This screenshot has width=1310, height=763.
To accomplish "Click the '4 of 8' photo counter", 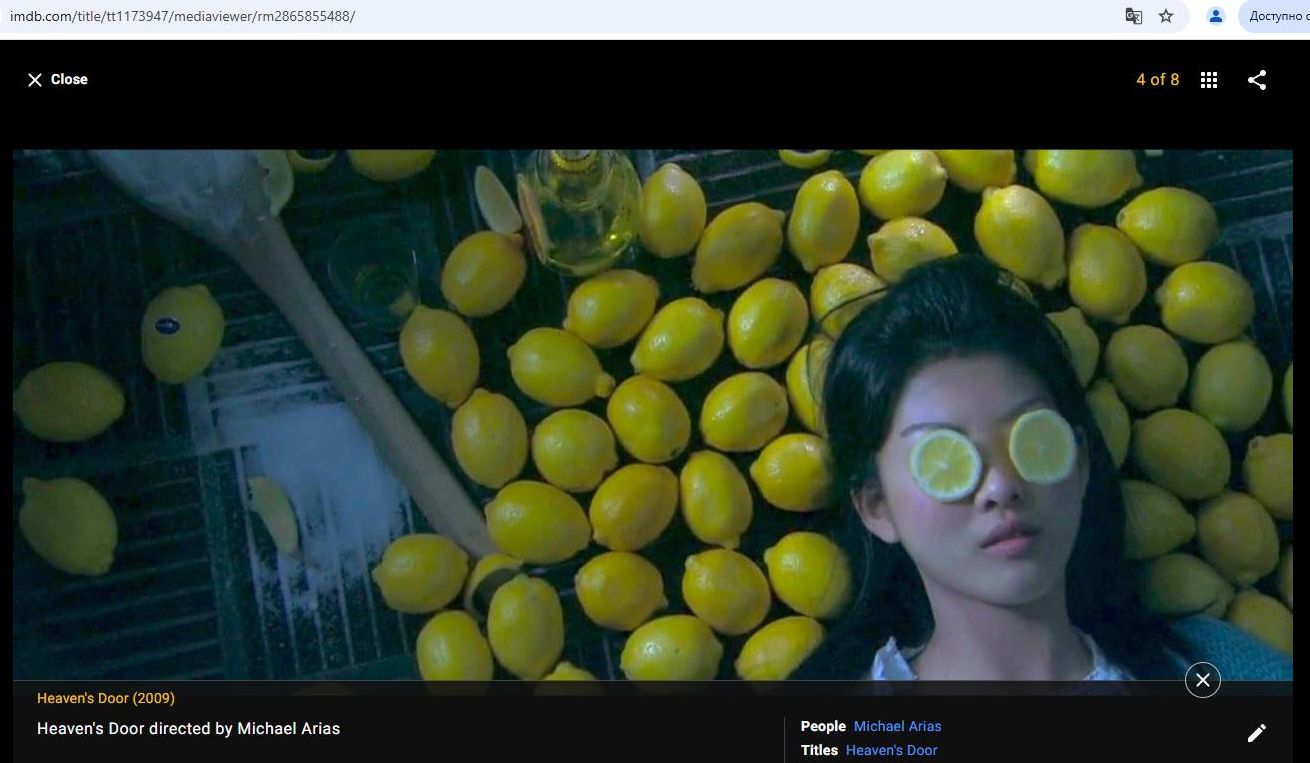I will [1157, 80].
